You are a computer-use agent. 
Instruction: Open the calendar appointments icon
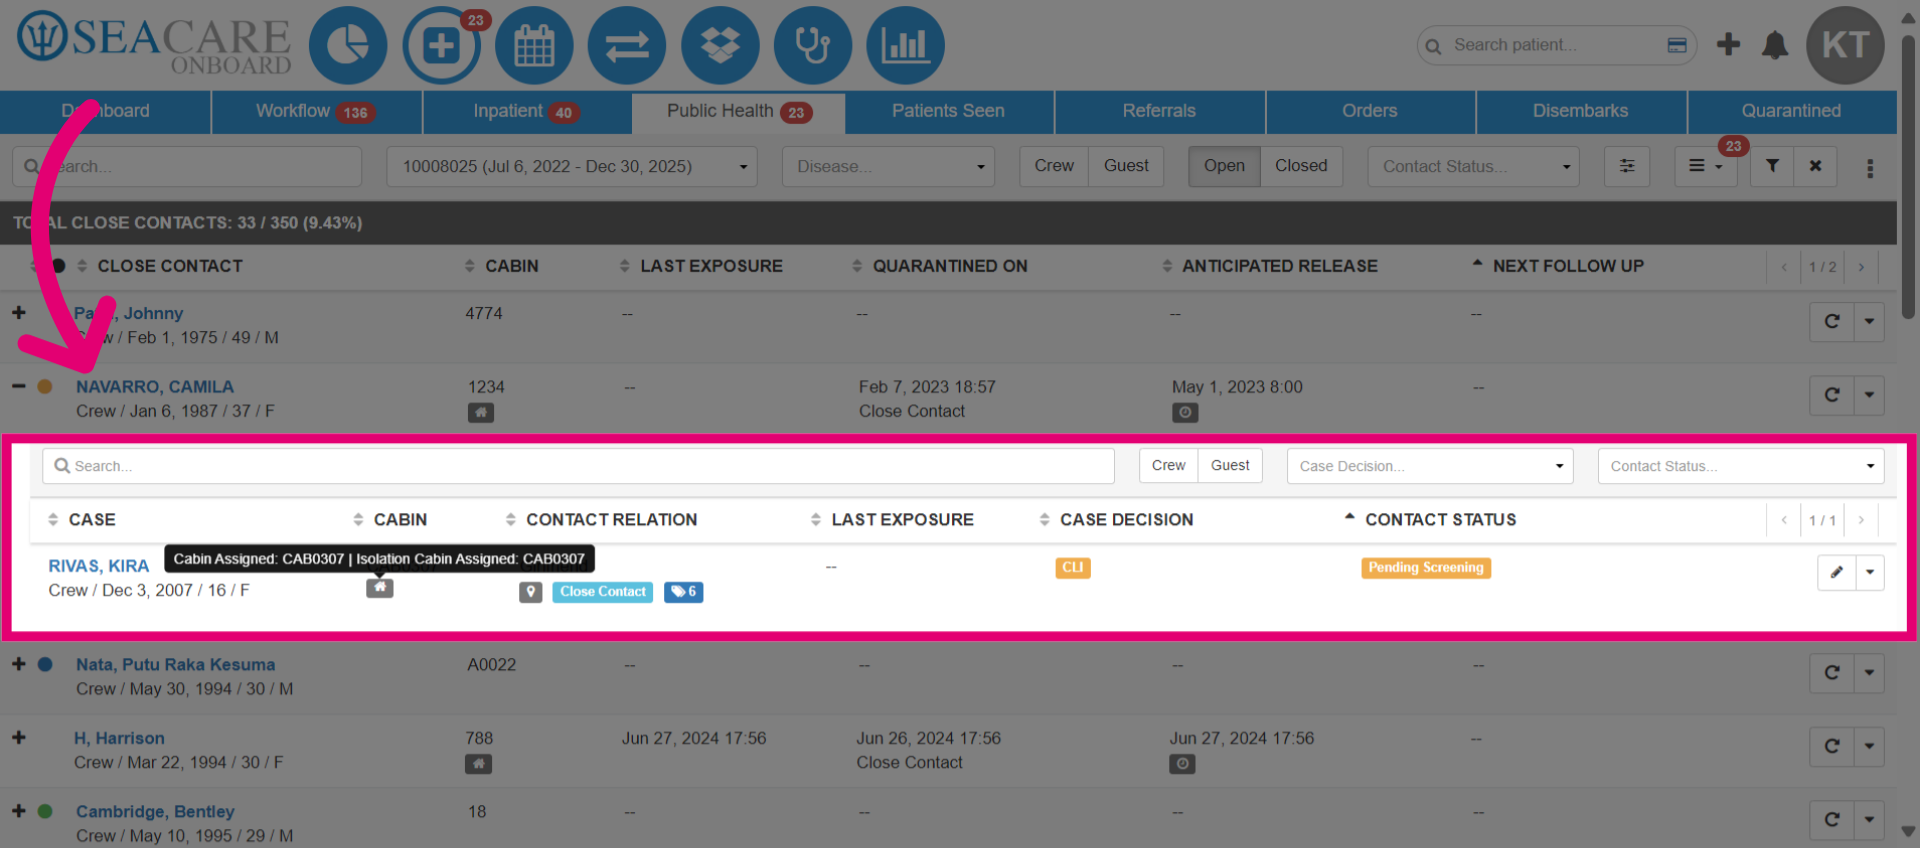[534, 46]
